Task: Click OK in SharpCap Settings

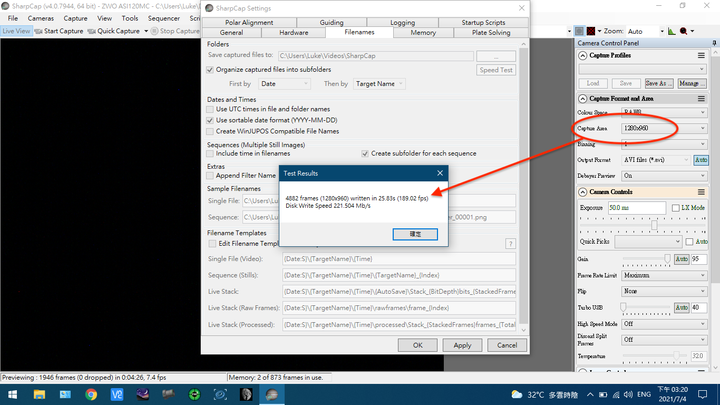Action: (417, 345)
